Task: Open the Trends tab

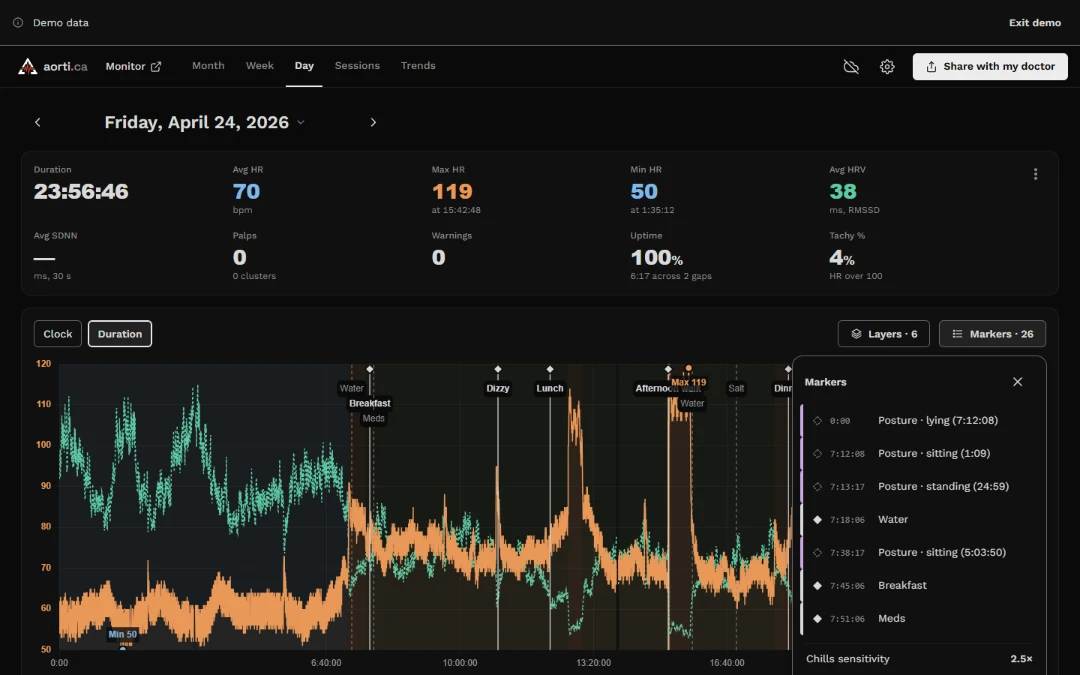Action: click(418, 65)
